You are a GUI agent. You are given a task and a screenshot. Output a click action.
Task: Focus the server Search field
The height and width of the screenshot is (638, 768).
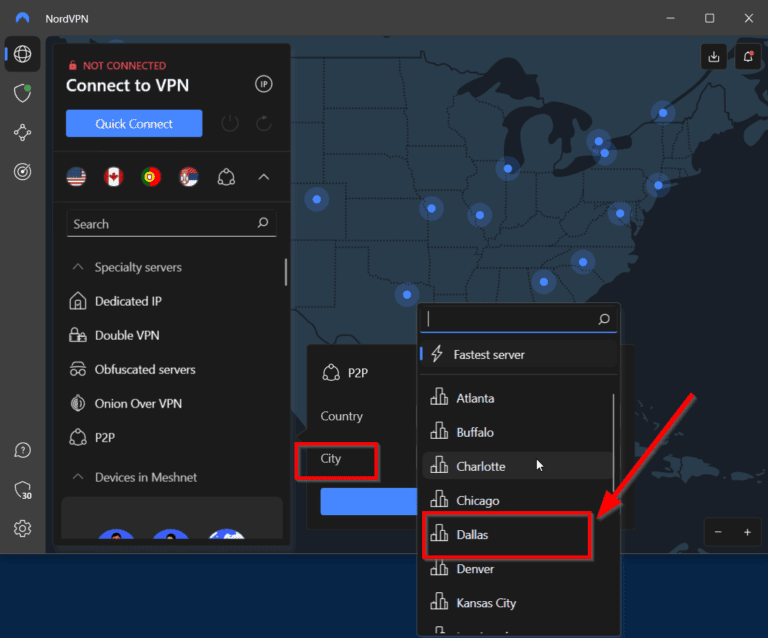point(171,224)
